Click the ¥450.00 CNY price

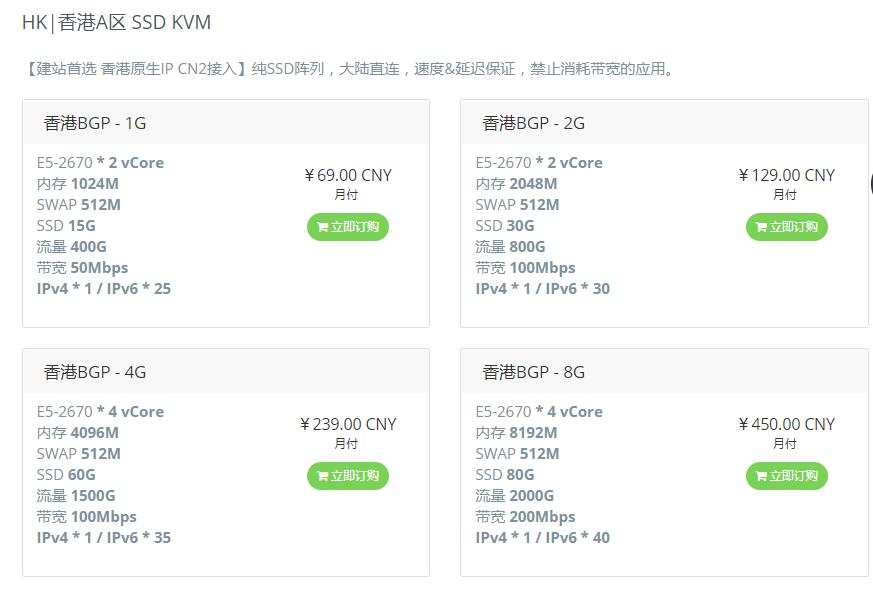[786, 424]
